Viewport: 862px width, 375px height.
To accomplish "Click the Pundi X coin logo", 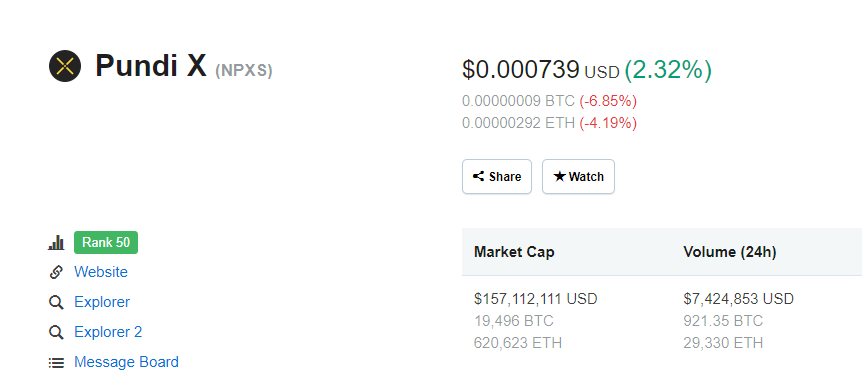I will [x=65, y=66].
